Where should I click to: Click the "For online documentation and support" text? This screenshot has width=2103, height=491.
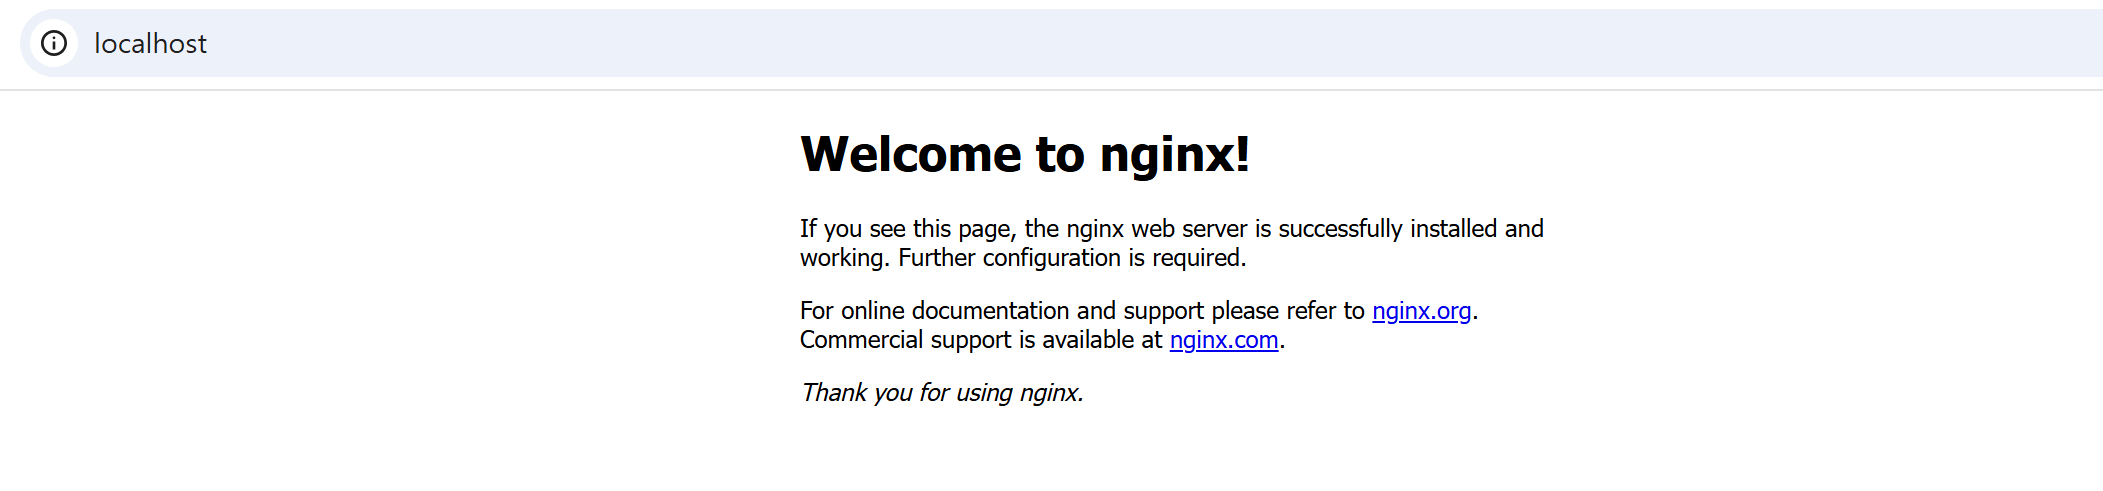(1003, 311)
